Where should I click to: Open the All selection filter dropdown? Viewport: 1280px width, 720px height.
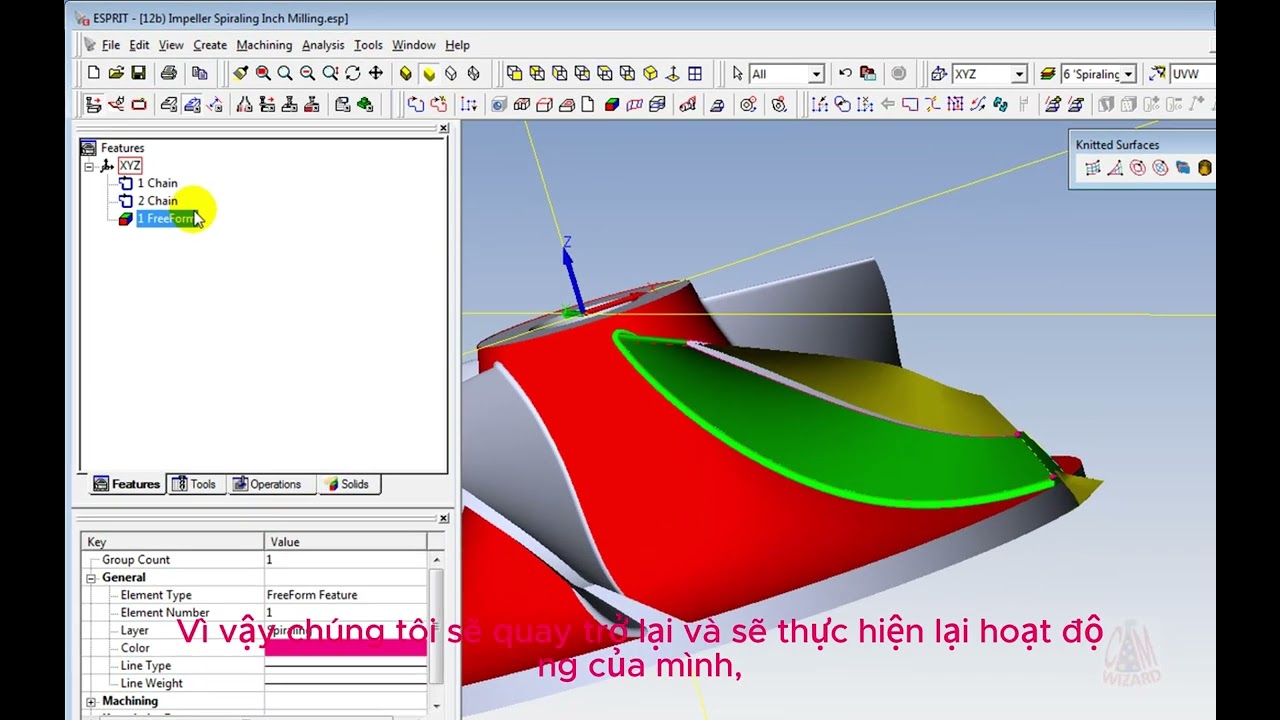click(x=816, y=74)
